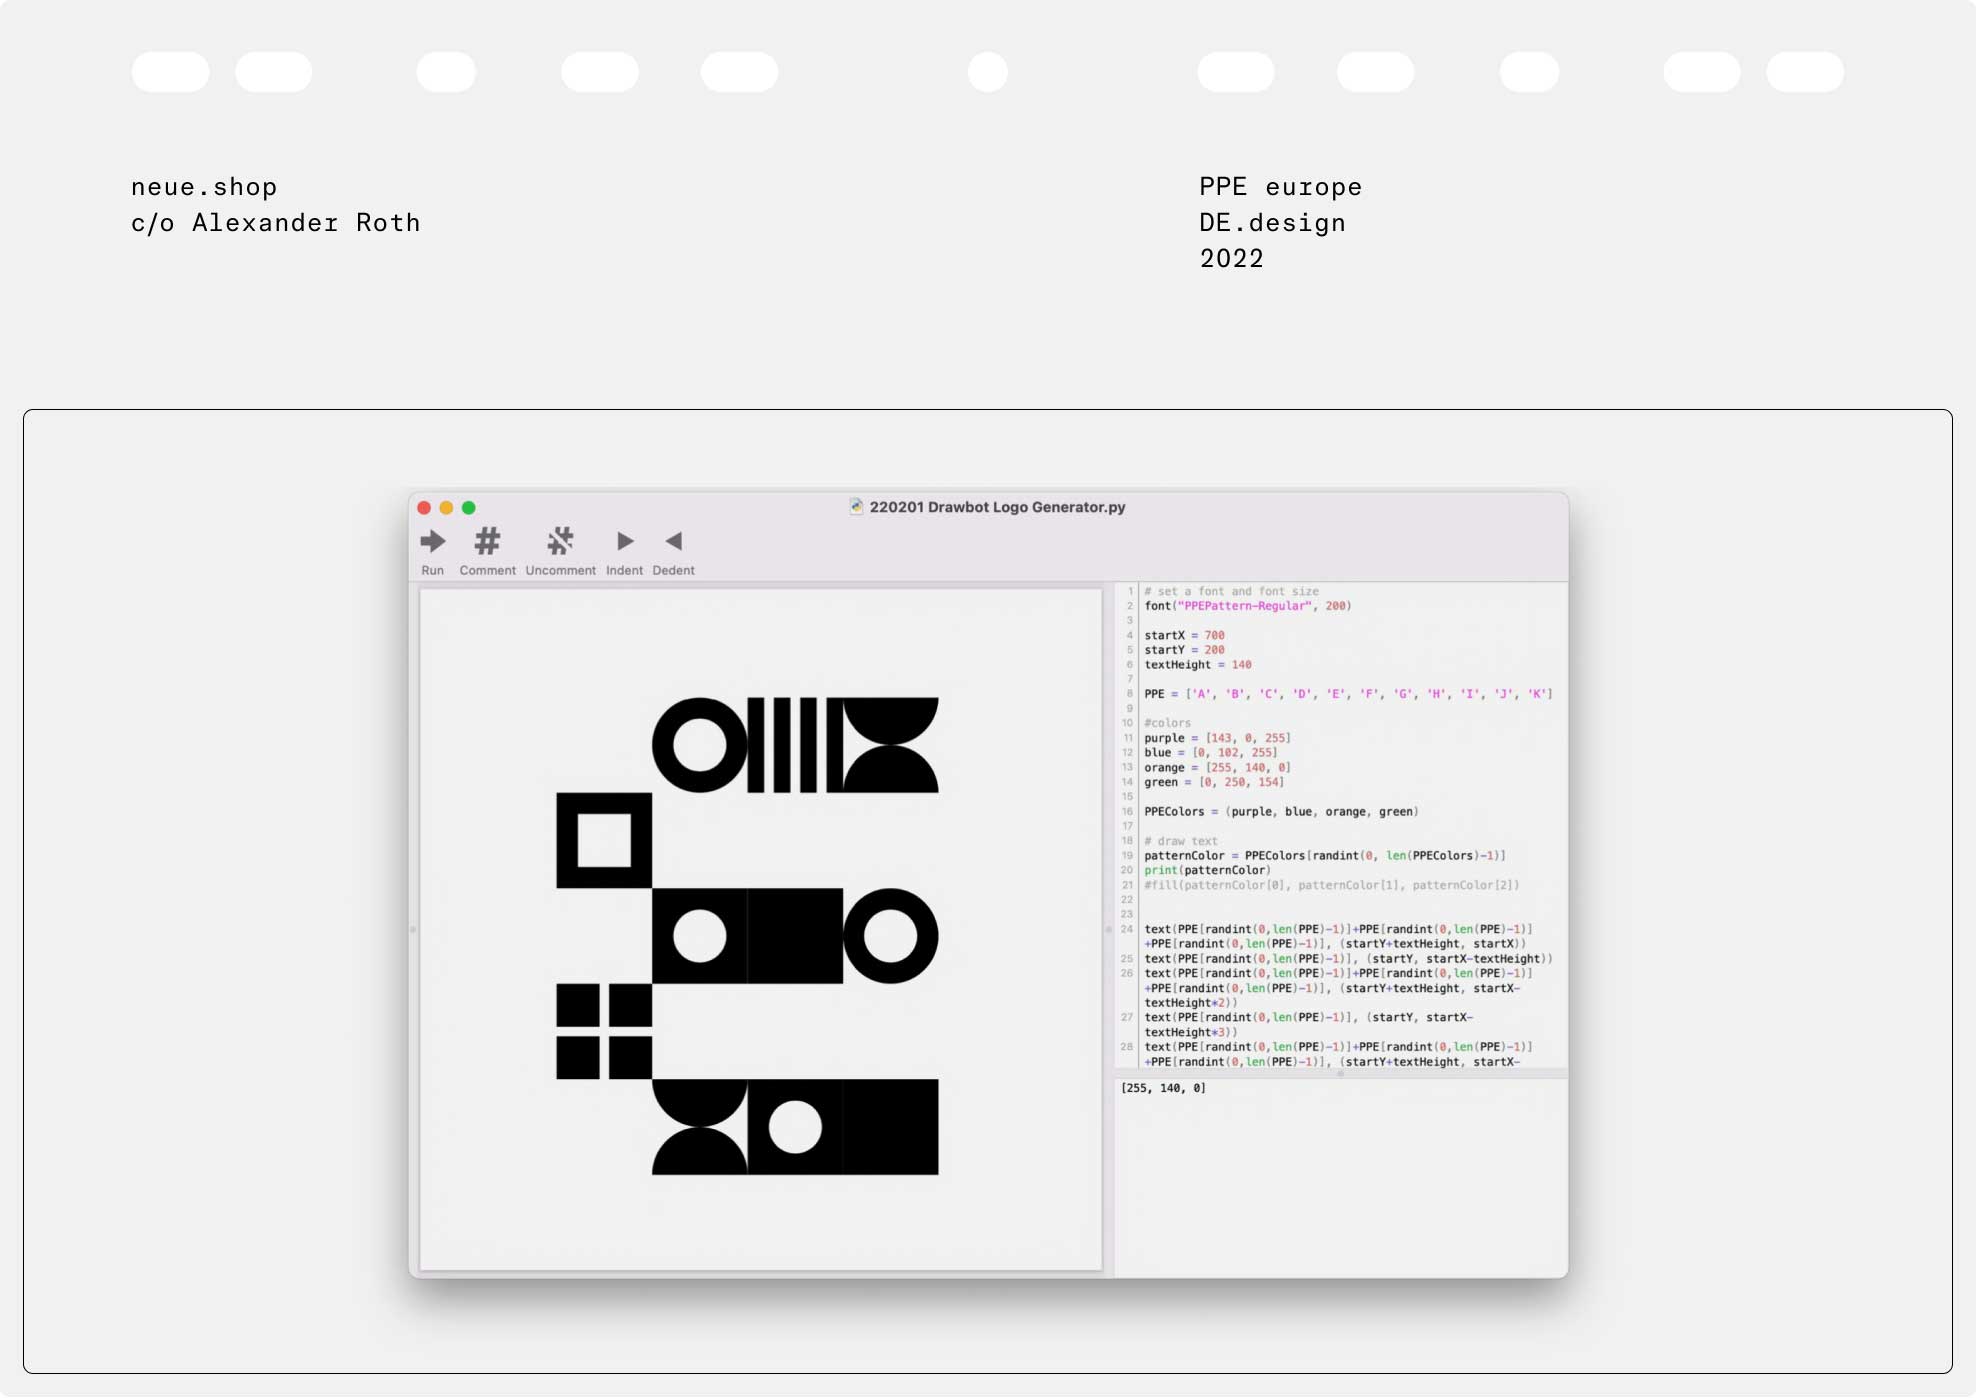Screen dimensions: 1977x1398
Task: Click the yellow minimize window button
Action: (446, 508)
